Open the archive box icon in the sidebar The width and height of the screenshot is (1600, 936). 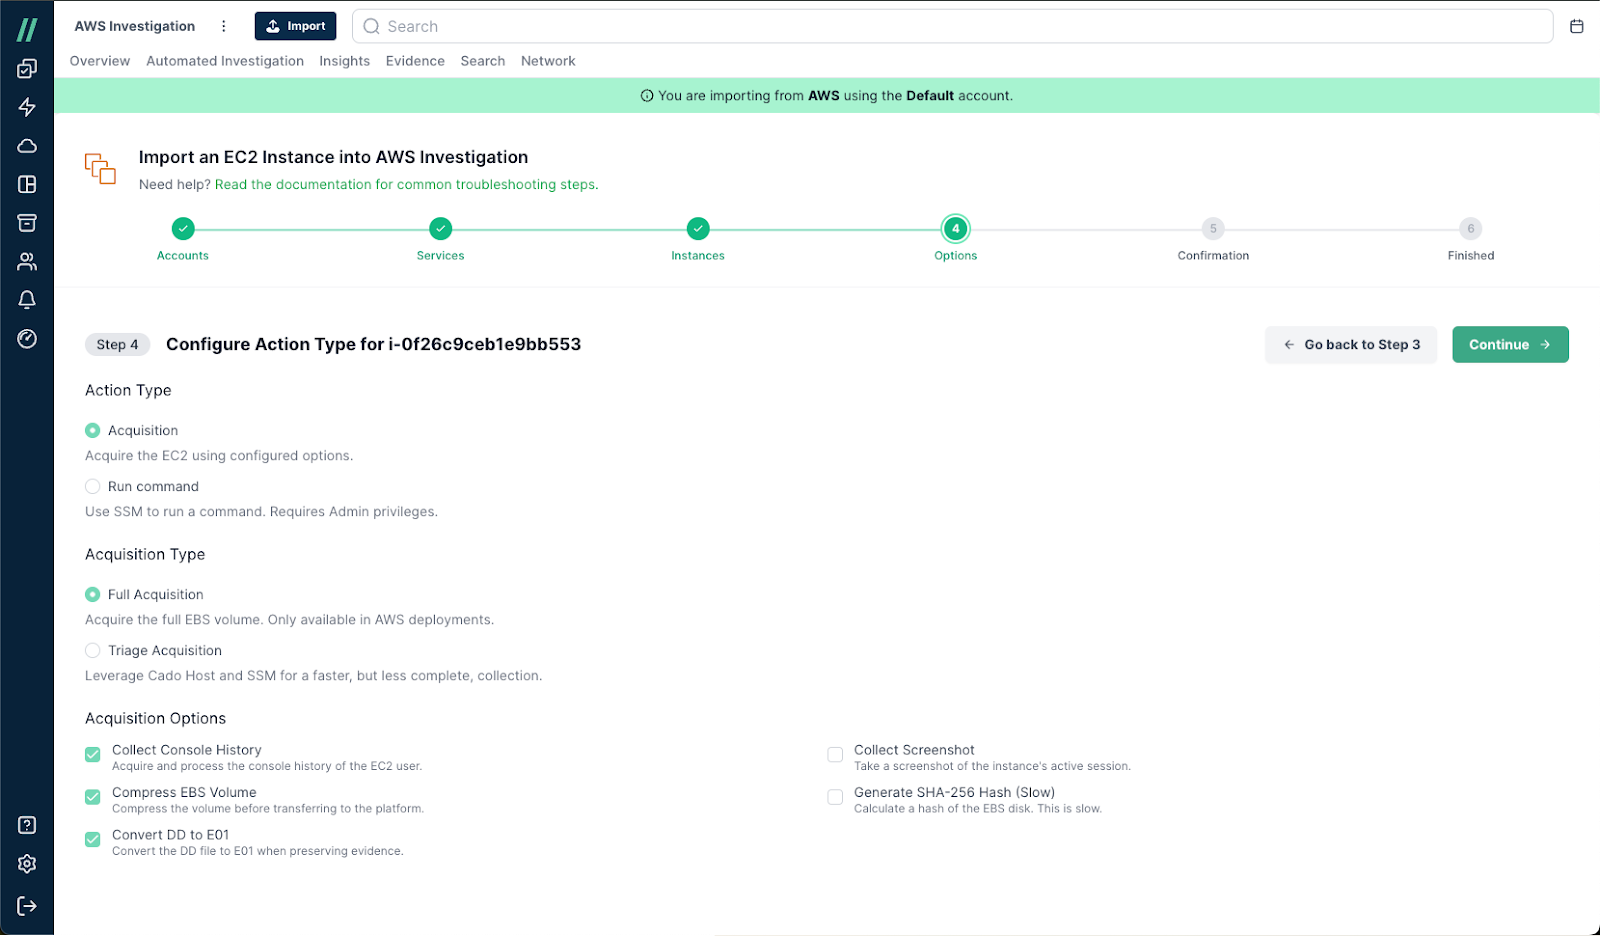click(27, 223)
